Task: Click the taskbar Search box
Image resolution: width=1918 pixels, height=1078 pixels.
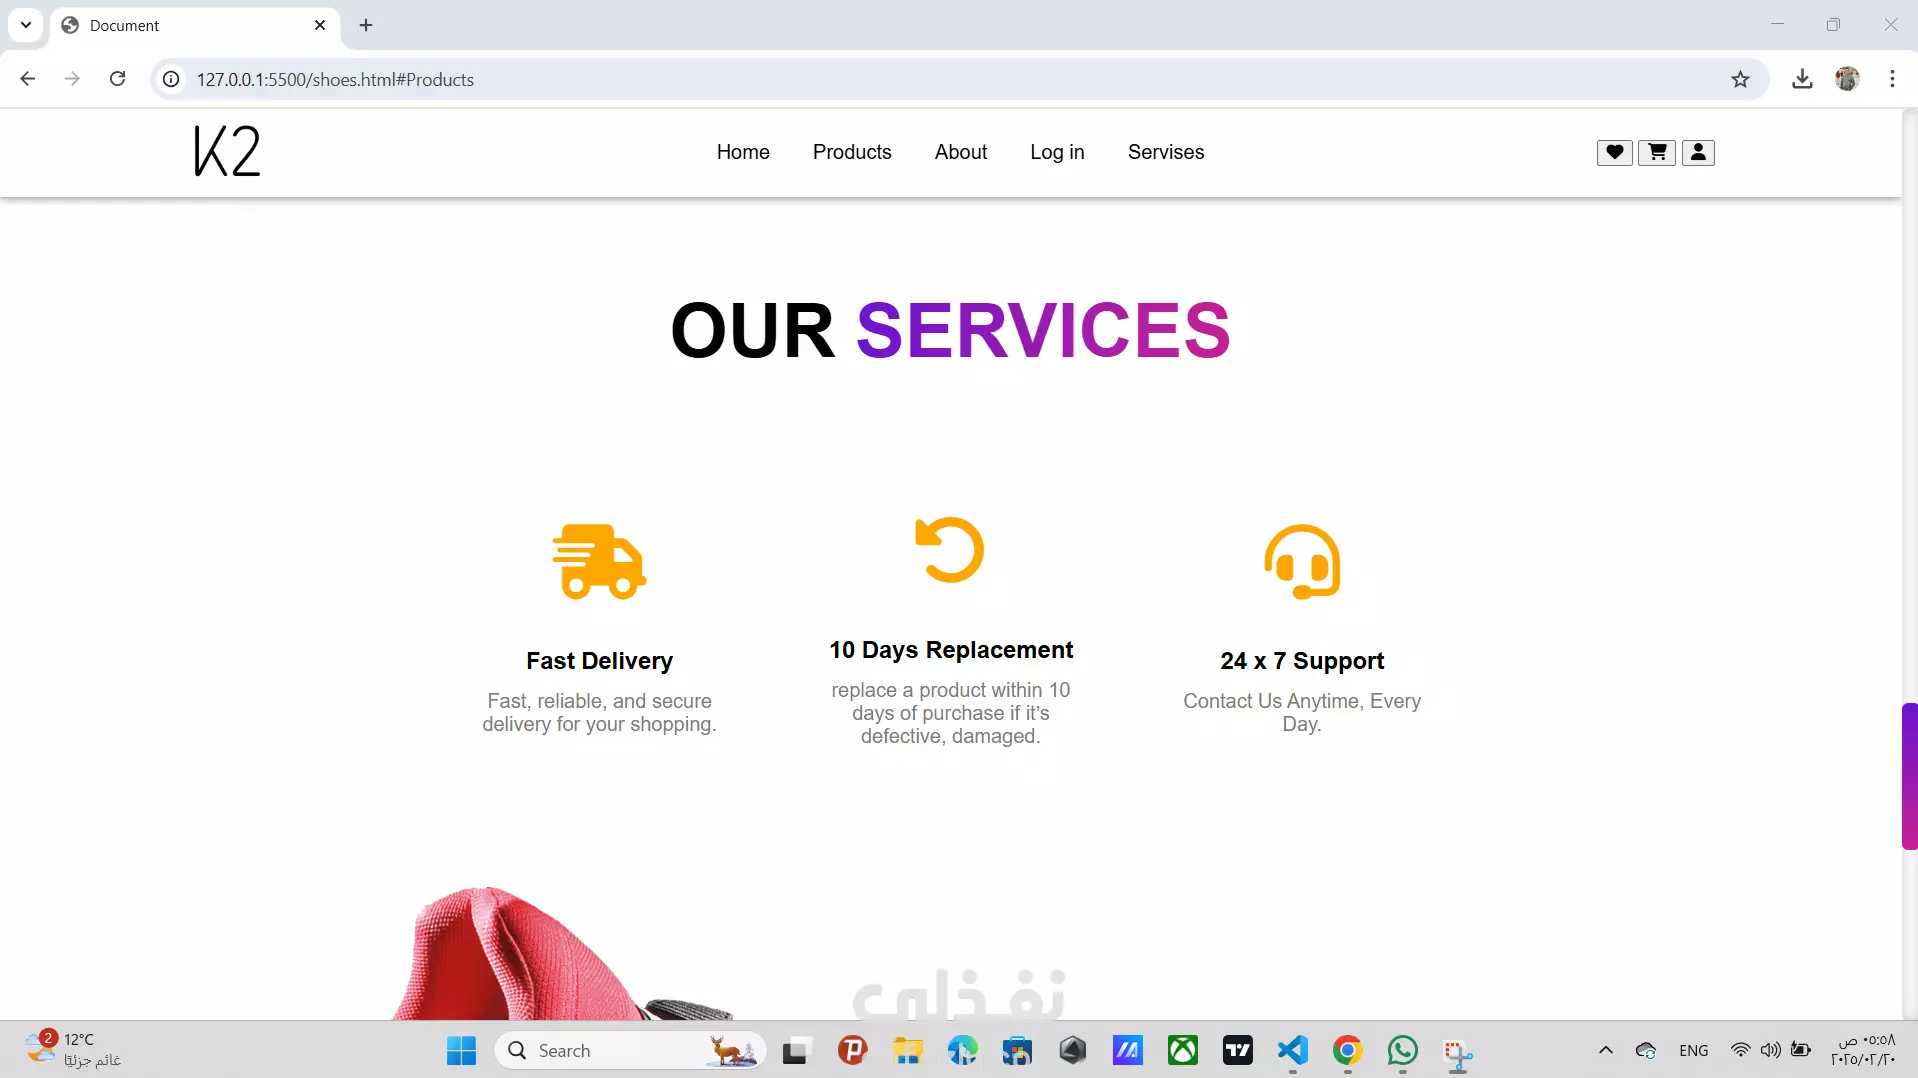Action: [631, 1050]
